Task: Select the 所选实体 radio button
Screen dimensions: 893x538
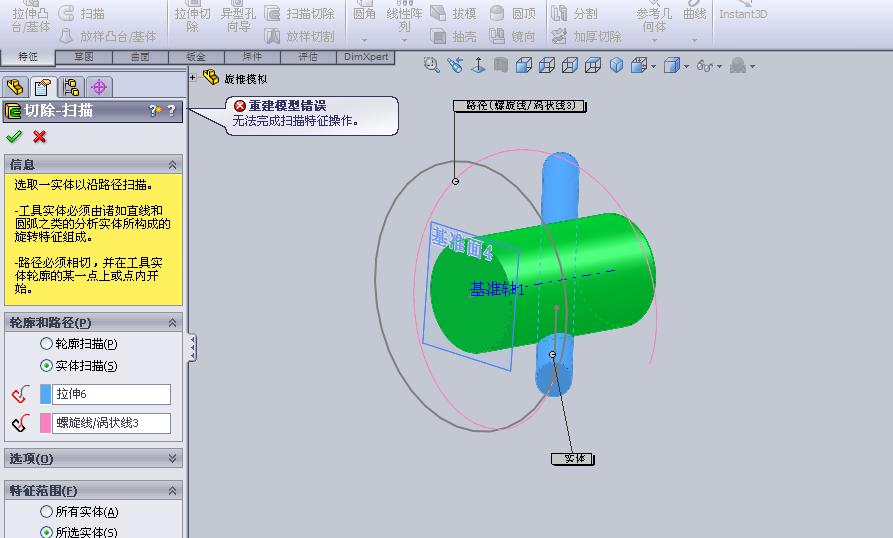Action: [x=46, y=532]
